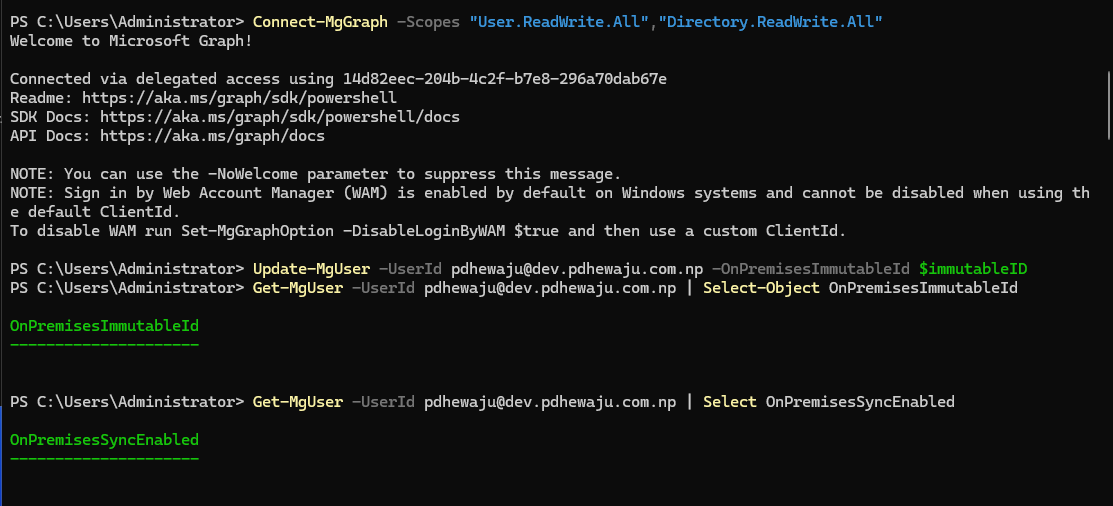Open the Readme aka.ms link
The width and height of the screenshot is (1113, 506).
239,98
